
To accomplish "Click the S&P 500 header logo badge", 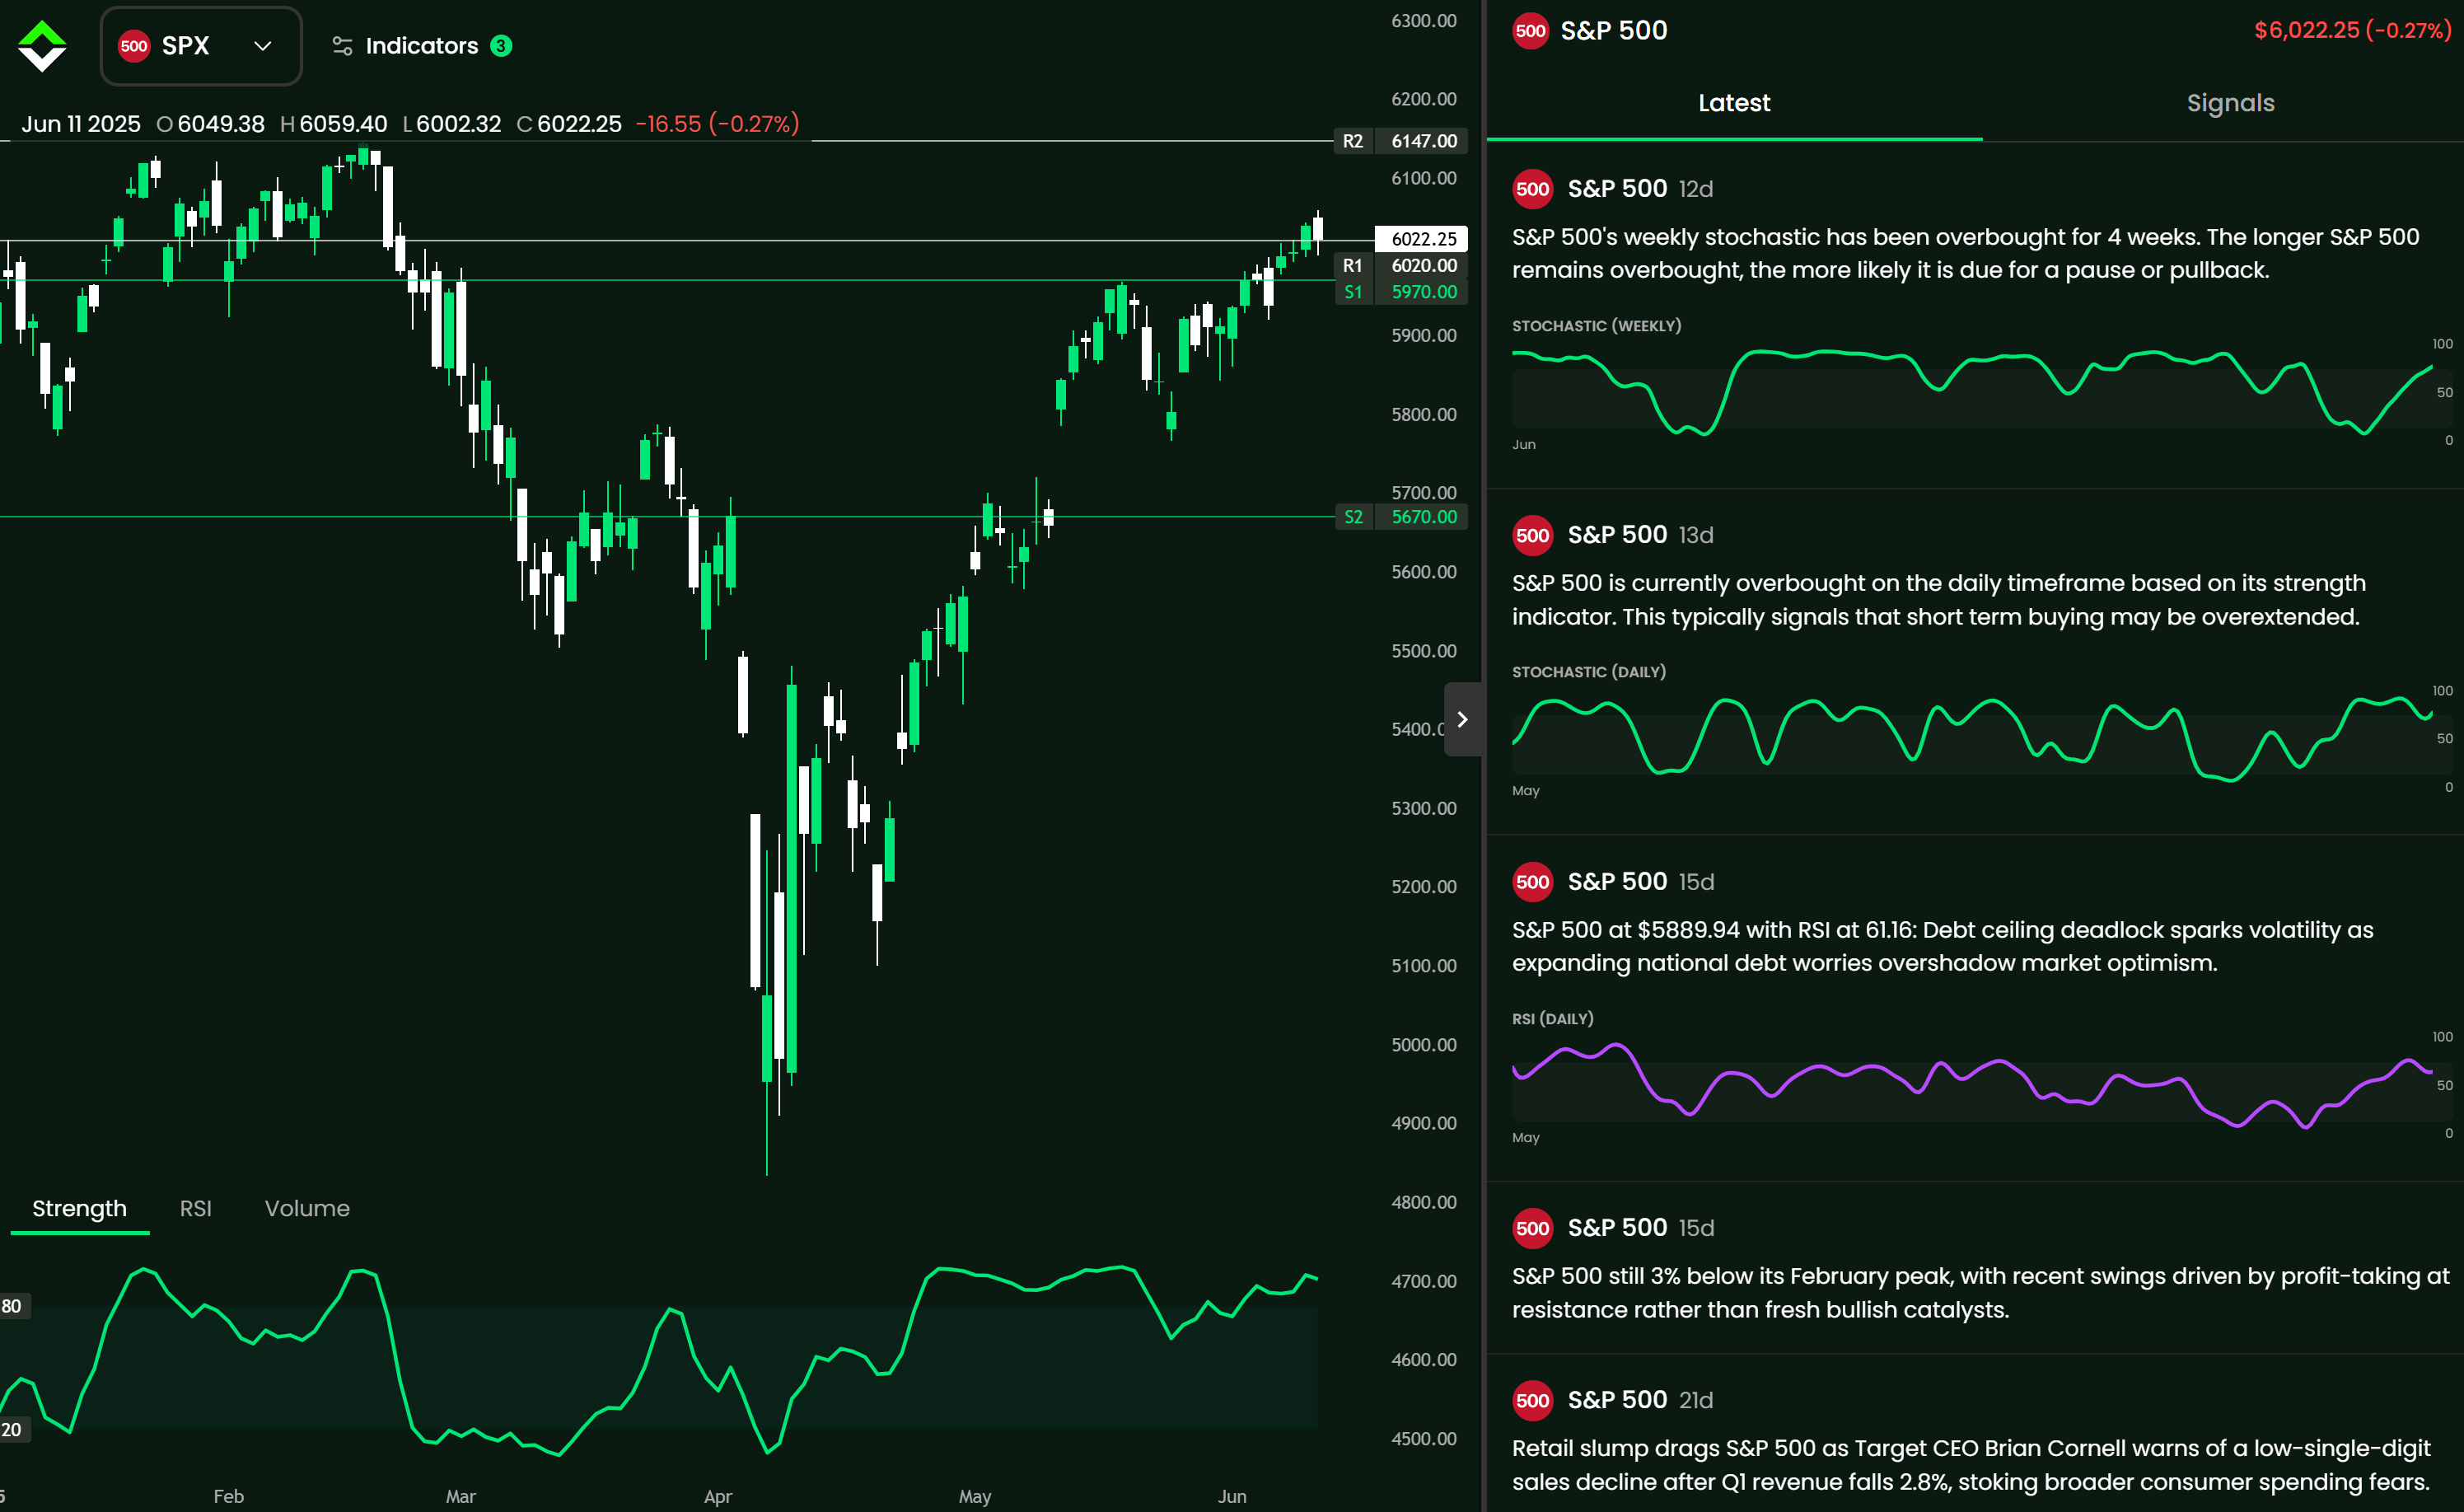I will pyautogui.click(x=1530, y=31).
